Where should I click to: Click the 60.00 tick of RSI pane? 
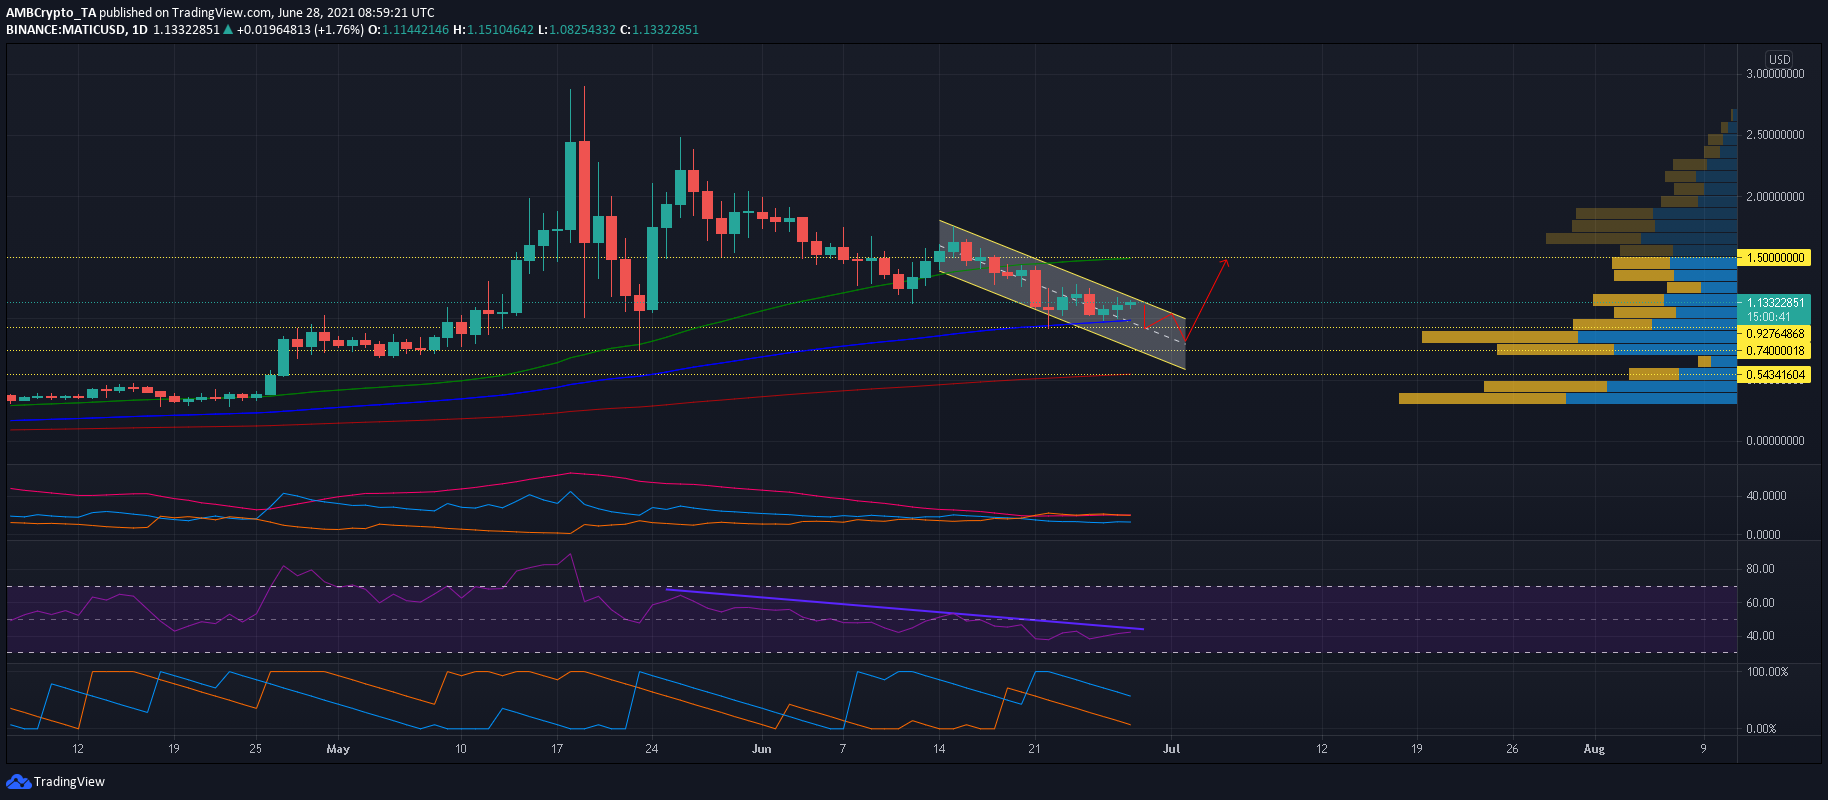pos(1760,603)
